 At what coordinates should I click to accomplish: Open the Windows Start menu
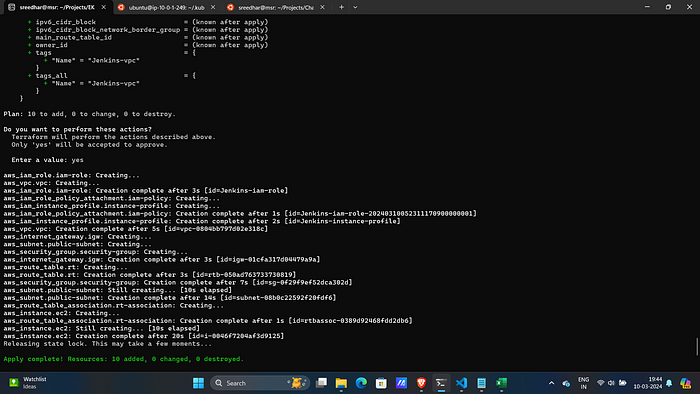pos(198,383)
